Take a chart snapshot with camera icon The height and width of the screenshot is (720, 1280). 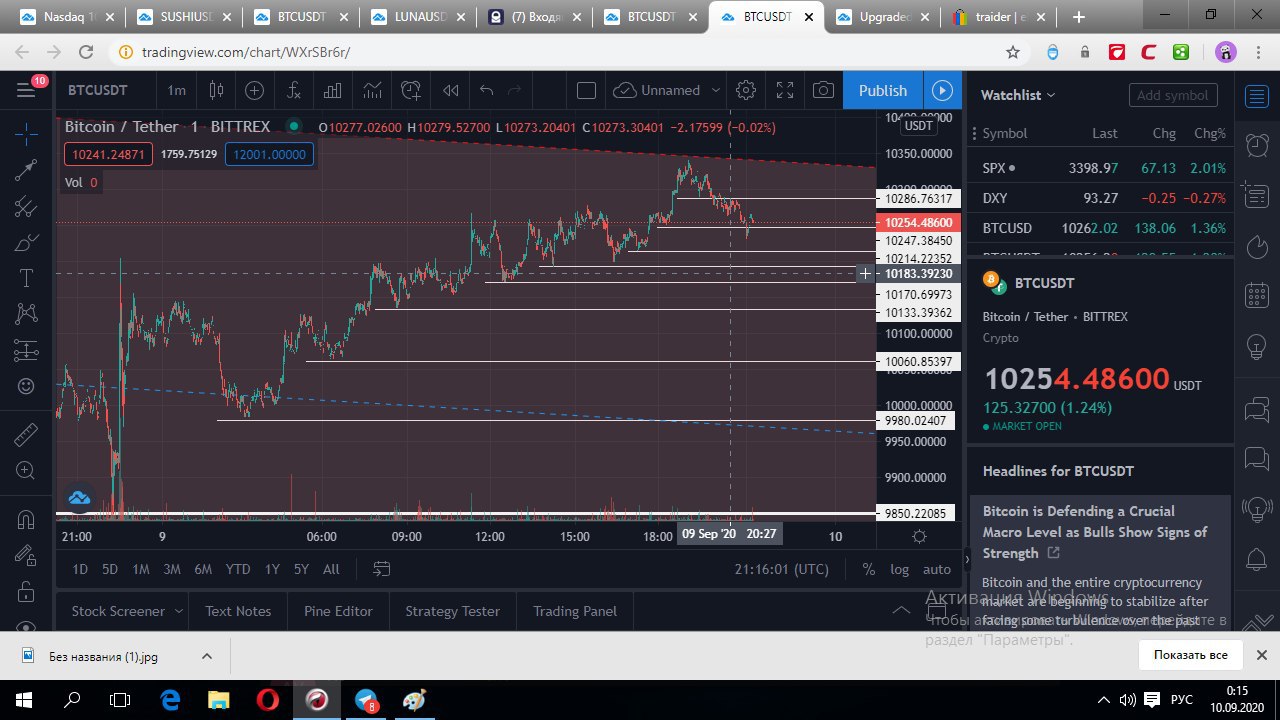(823, 90)
